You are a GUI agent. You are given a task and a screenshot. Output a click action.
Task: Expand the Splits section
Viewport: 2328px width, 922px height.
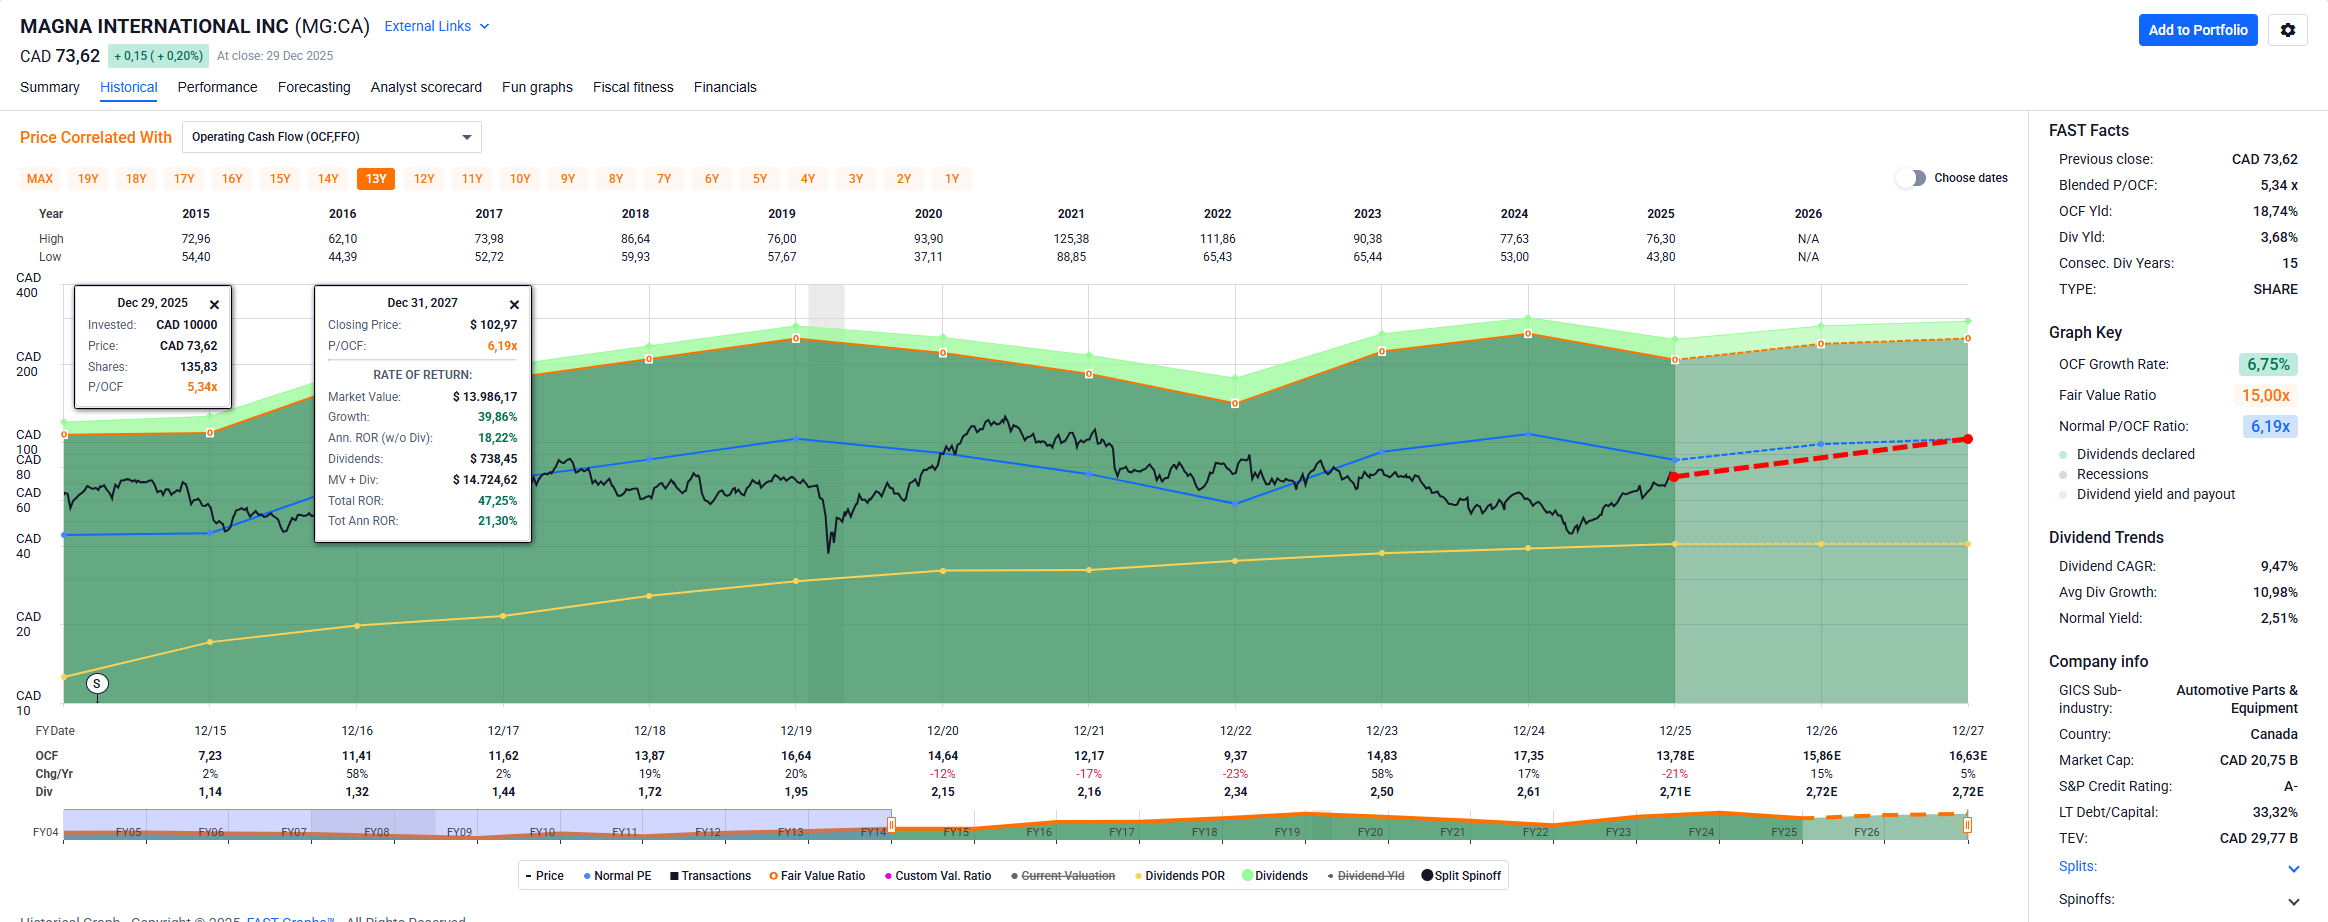(2293, 868)
